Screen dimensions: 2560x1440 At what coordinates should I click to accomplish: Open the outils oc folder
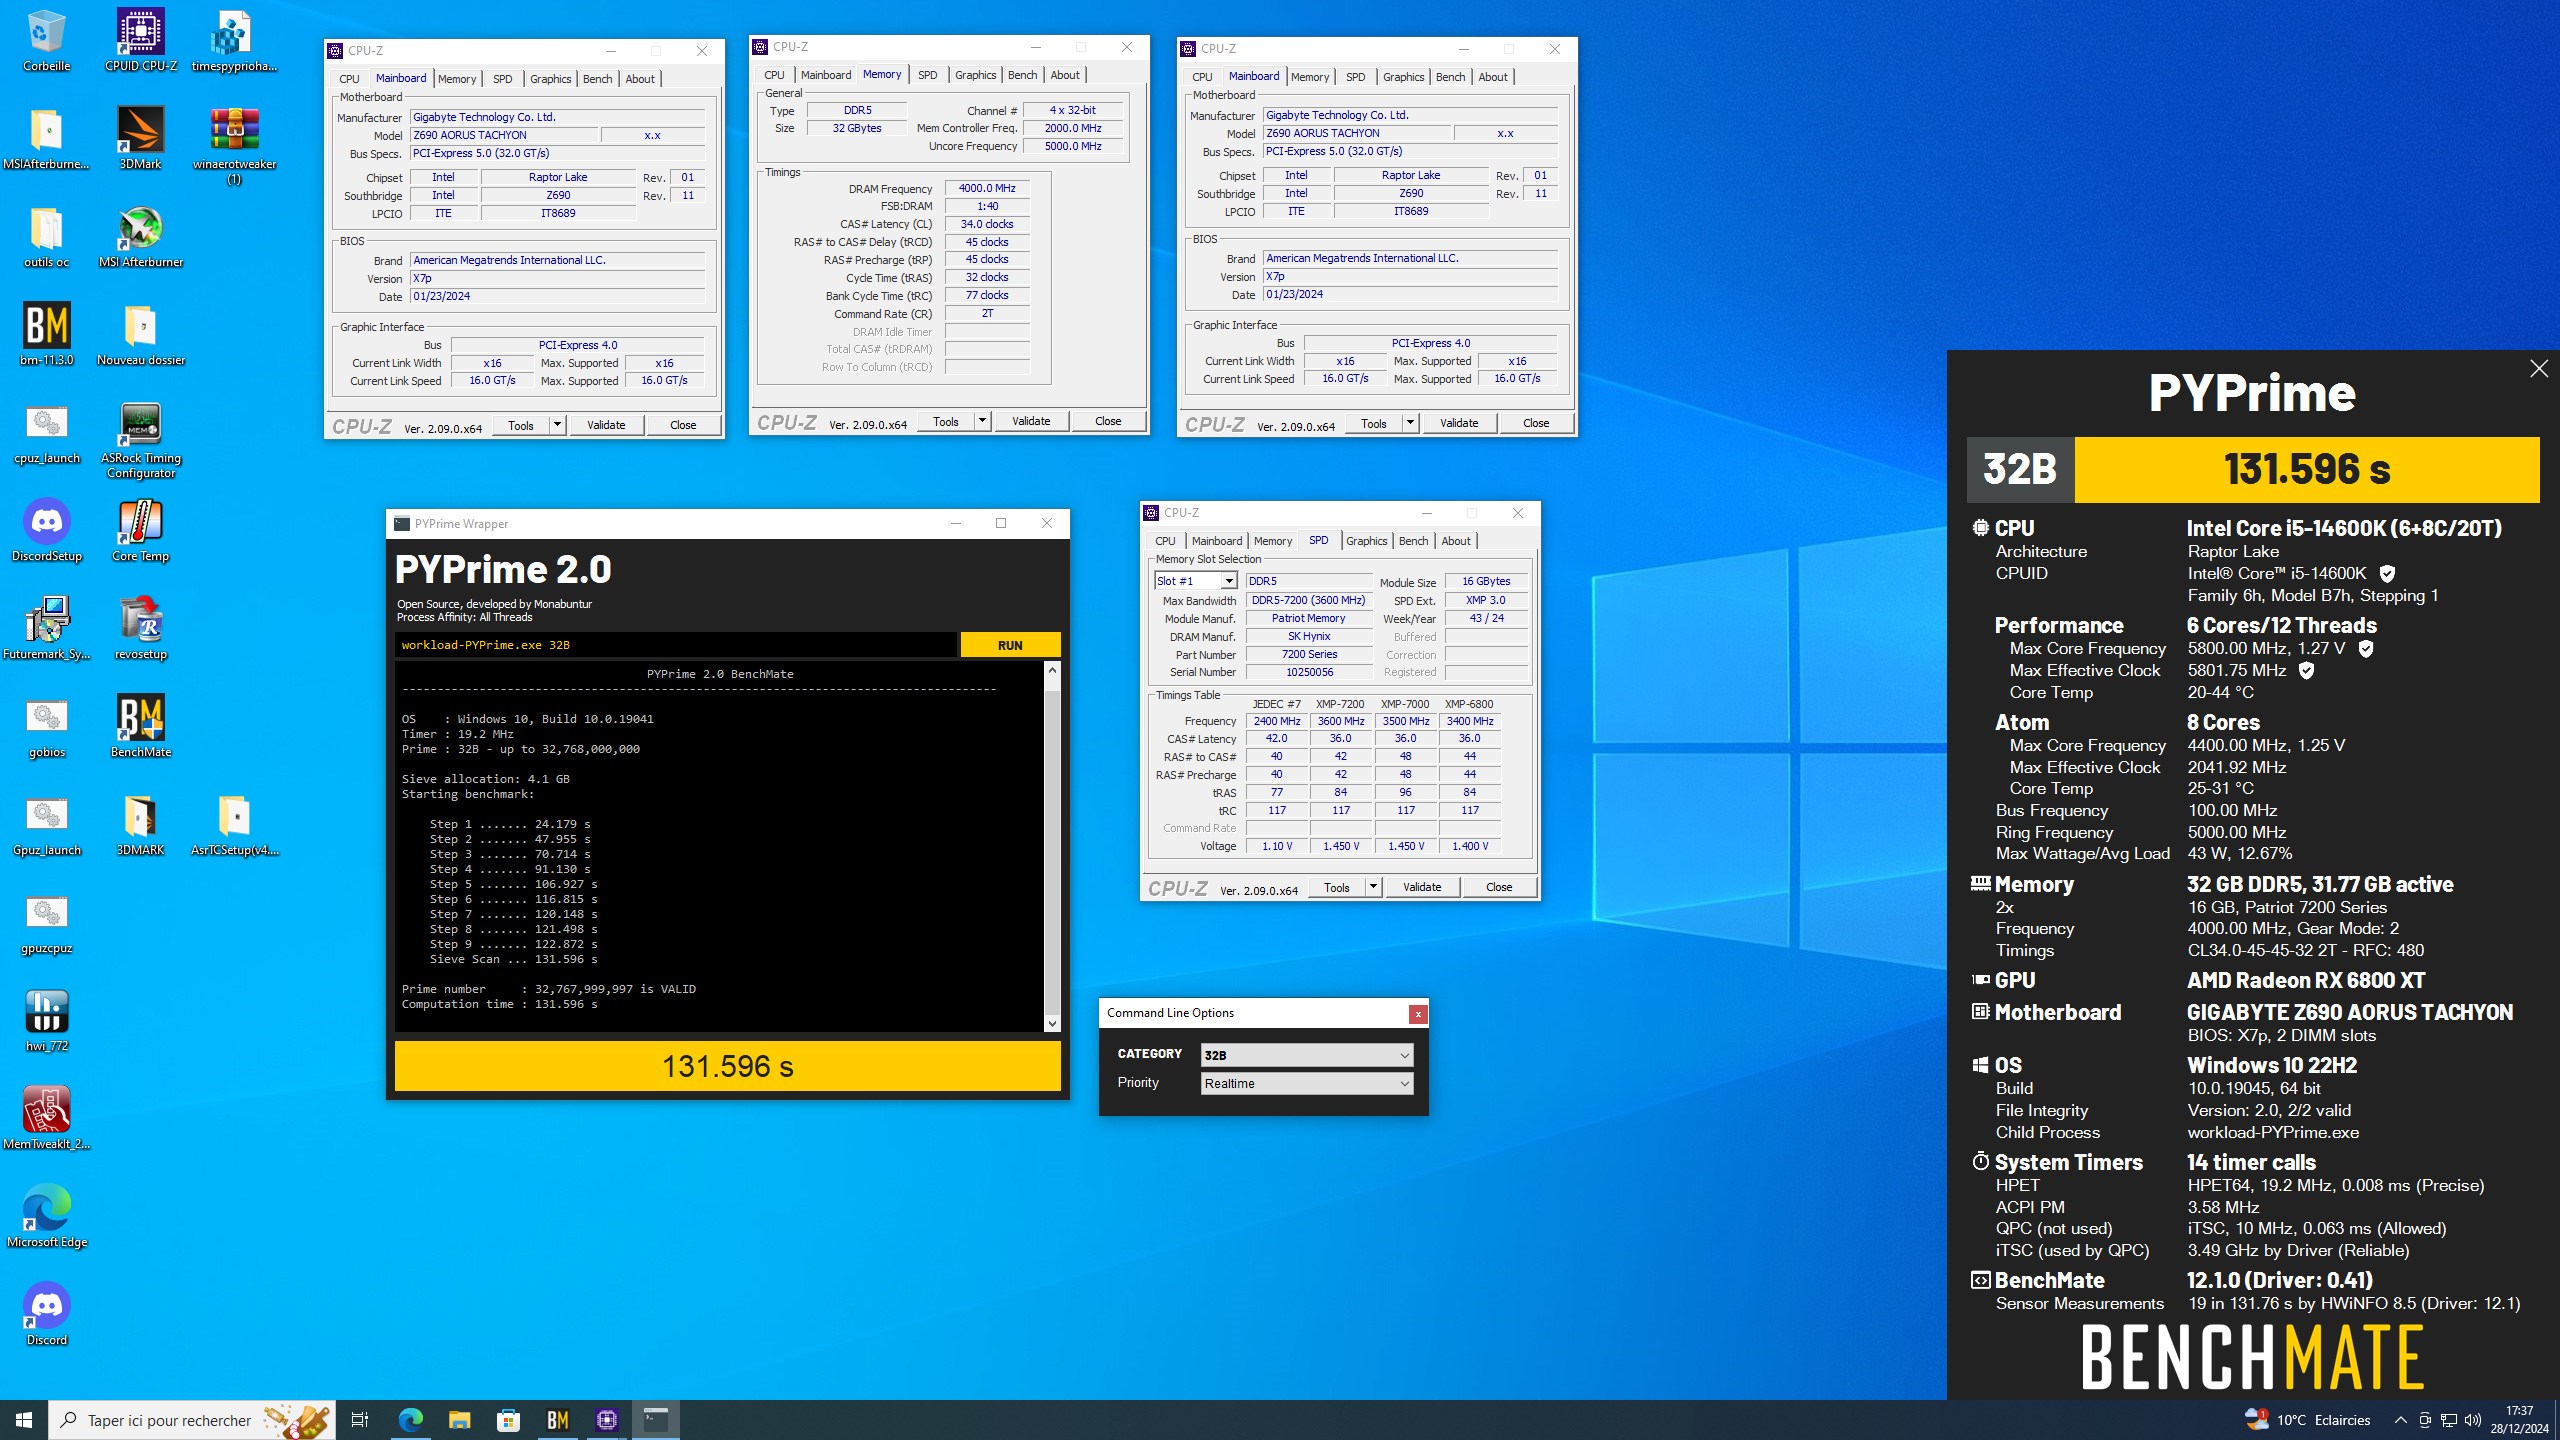pyautogui.click(x=46, y=236)
